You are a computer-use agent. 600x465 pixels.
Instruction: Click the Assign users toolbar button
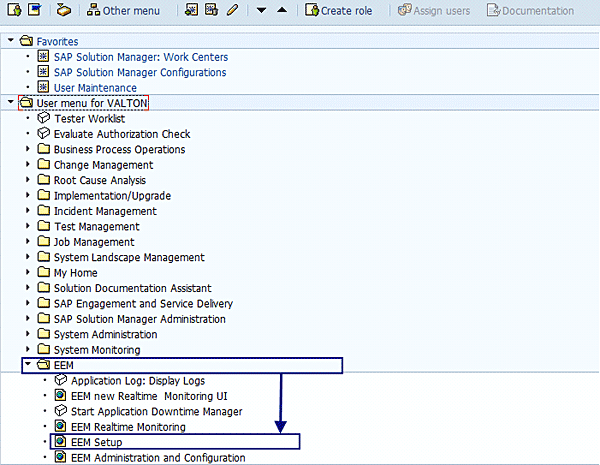(433, 10)
